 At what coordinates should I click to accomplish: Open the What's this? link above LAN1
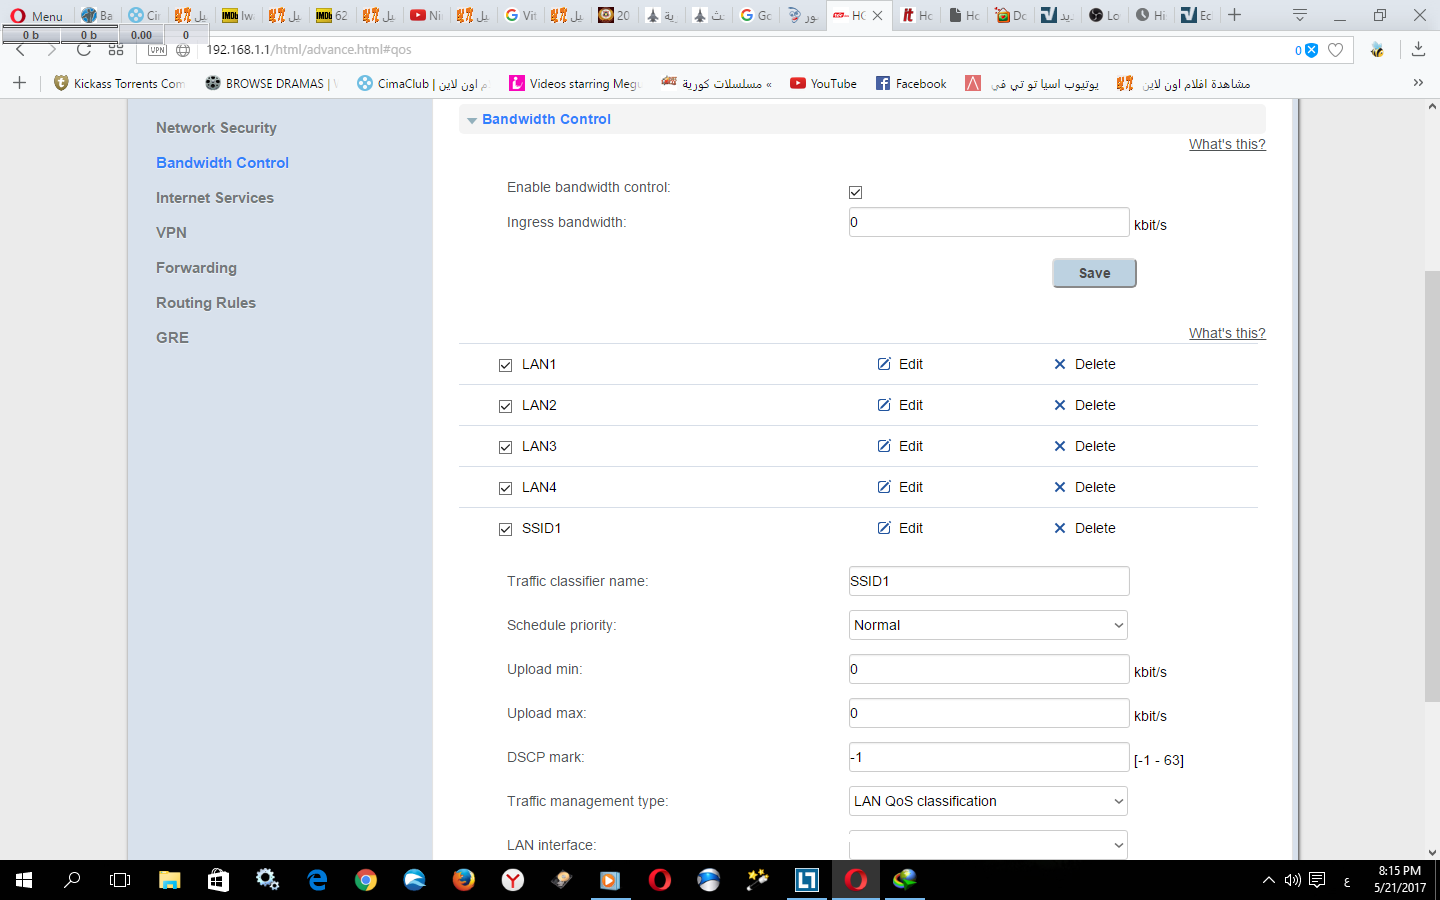tap(1227, 333)
